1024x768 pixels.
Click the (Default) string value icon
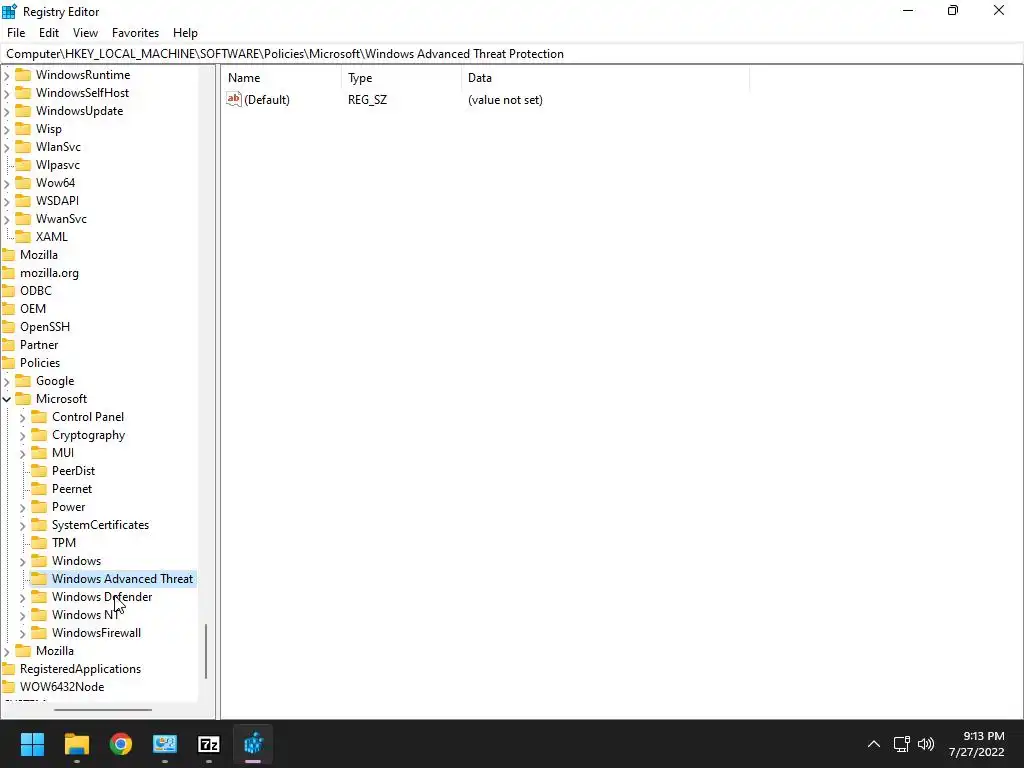(234, 99)
